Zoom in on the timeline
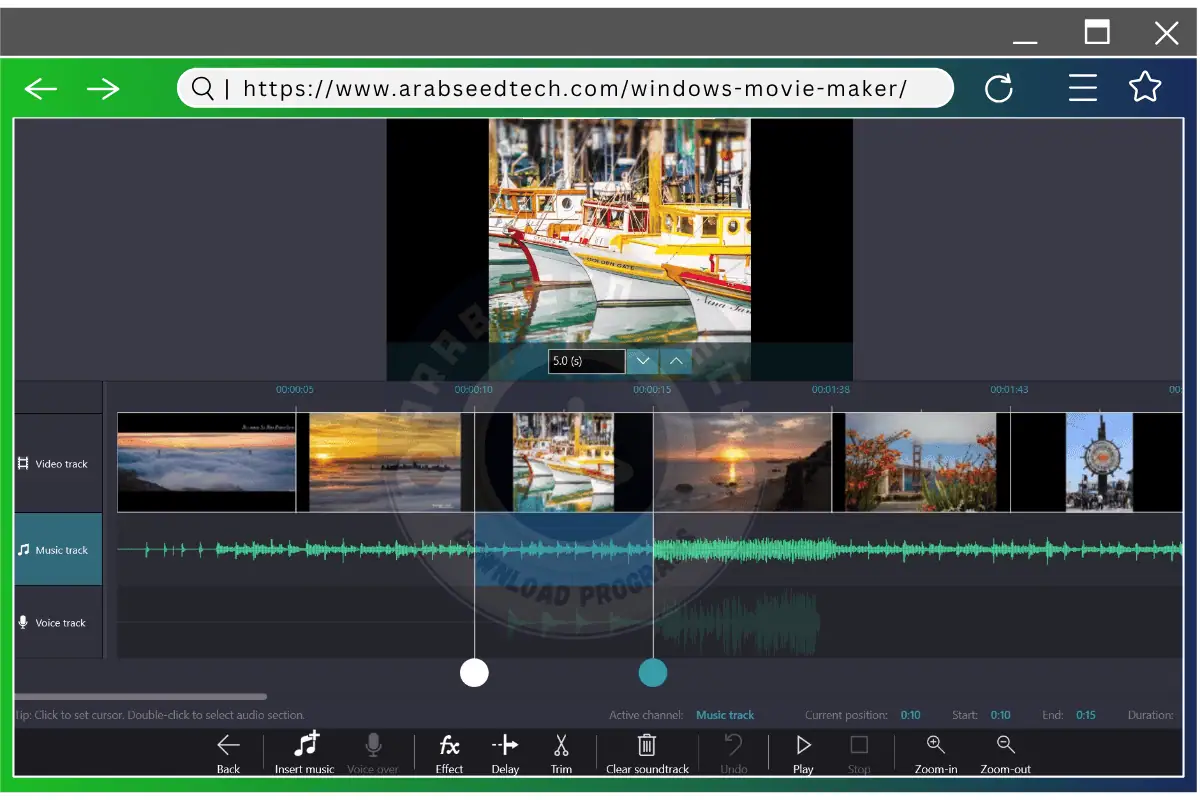This screenshot has height=800, width=1200. click(x=935, y=747)
